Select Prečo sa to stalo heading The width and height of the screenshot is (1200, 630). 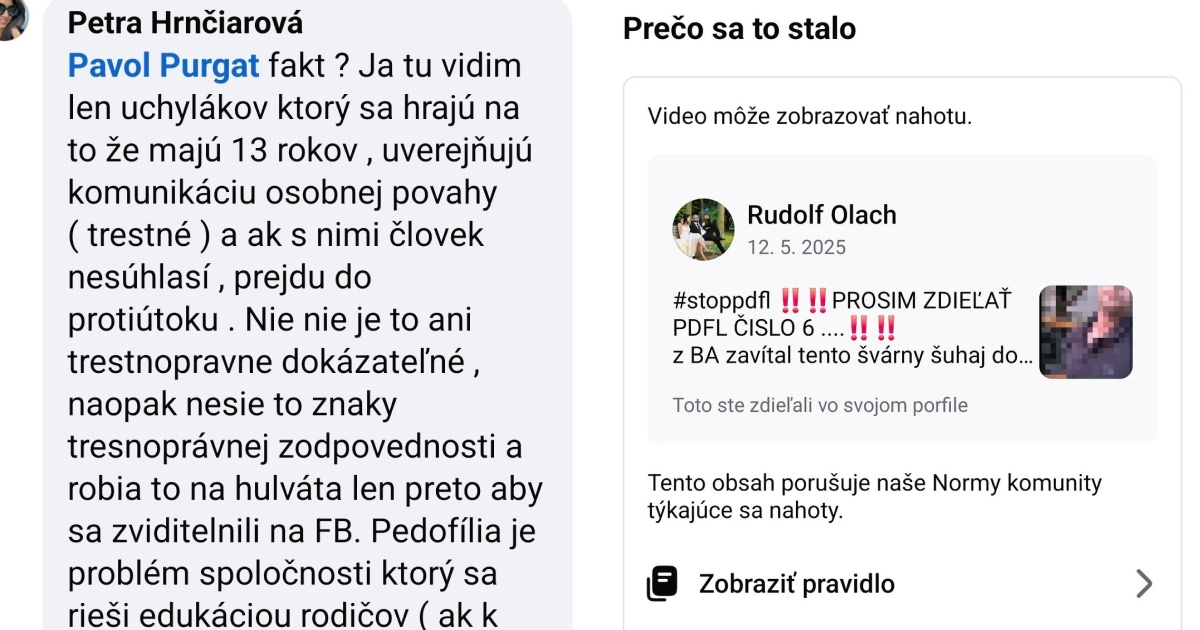[x=739, y=29]
